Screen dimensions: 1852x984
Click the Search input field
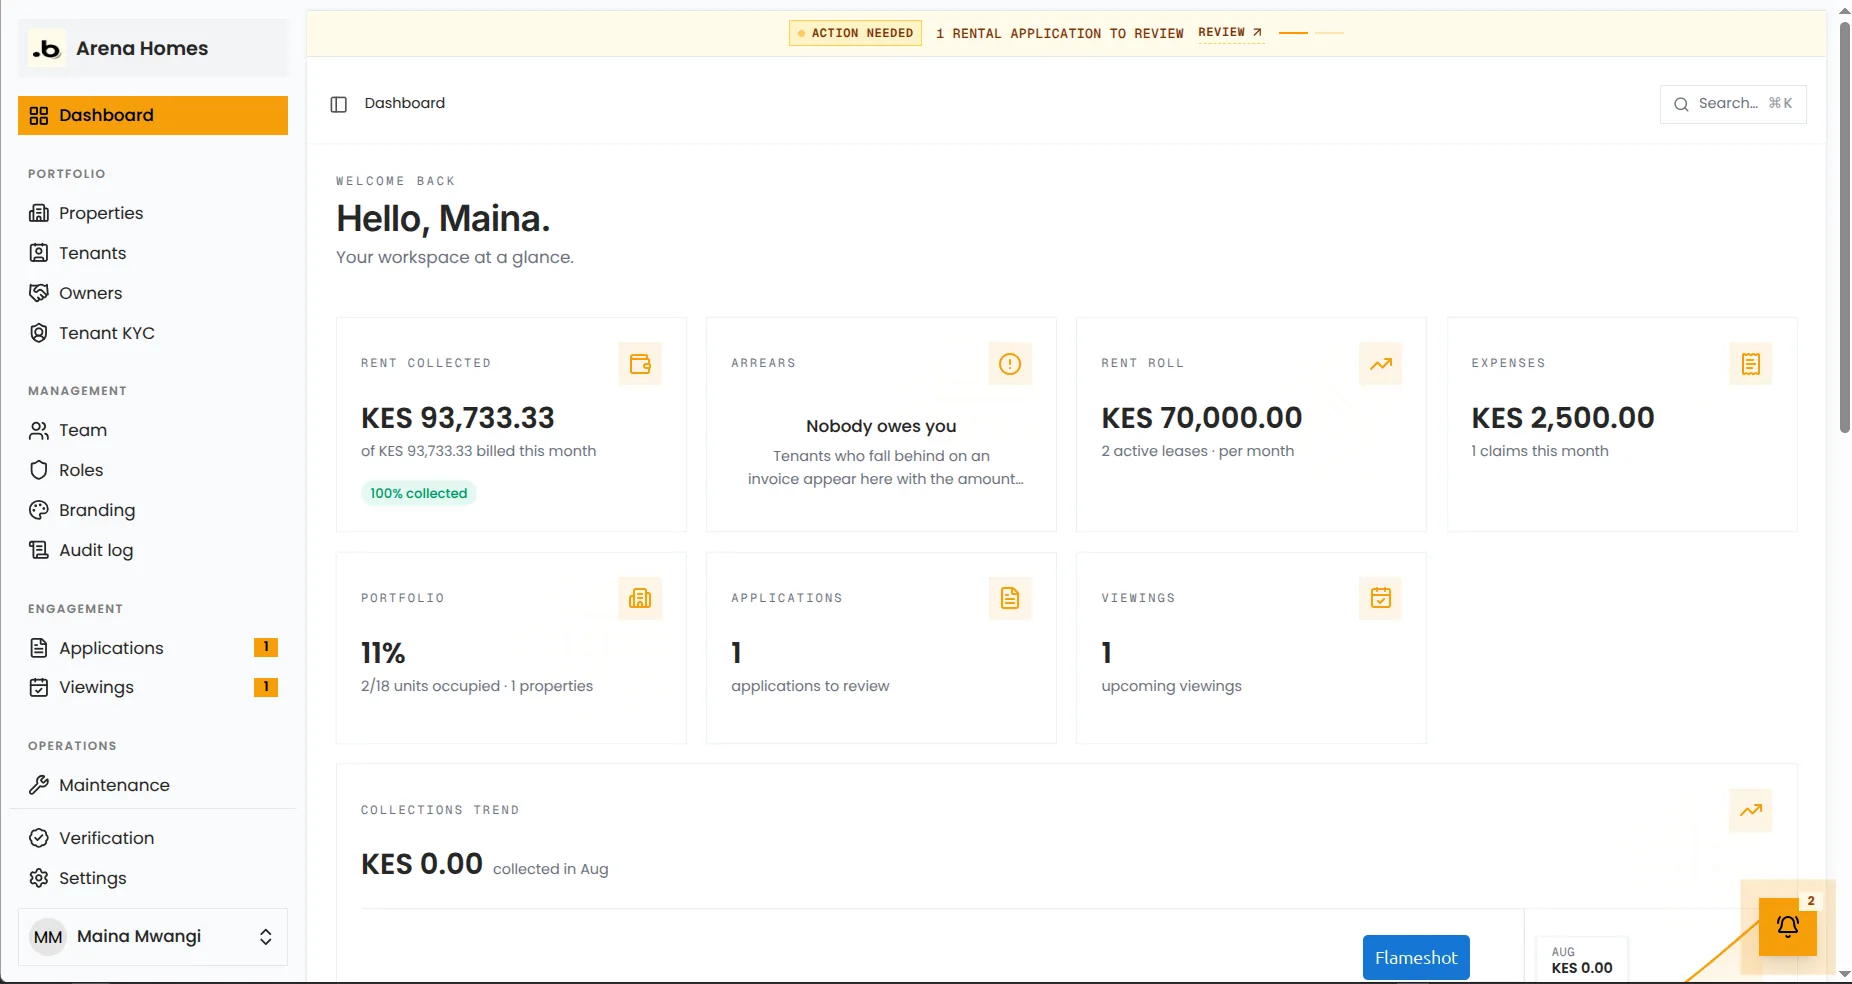pyautogui.click(x=1733, y=104)
